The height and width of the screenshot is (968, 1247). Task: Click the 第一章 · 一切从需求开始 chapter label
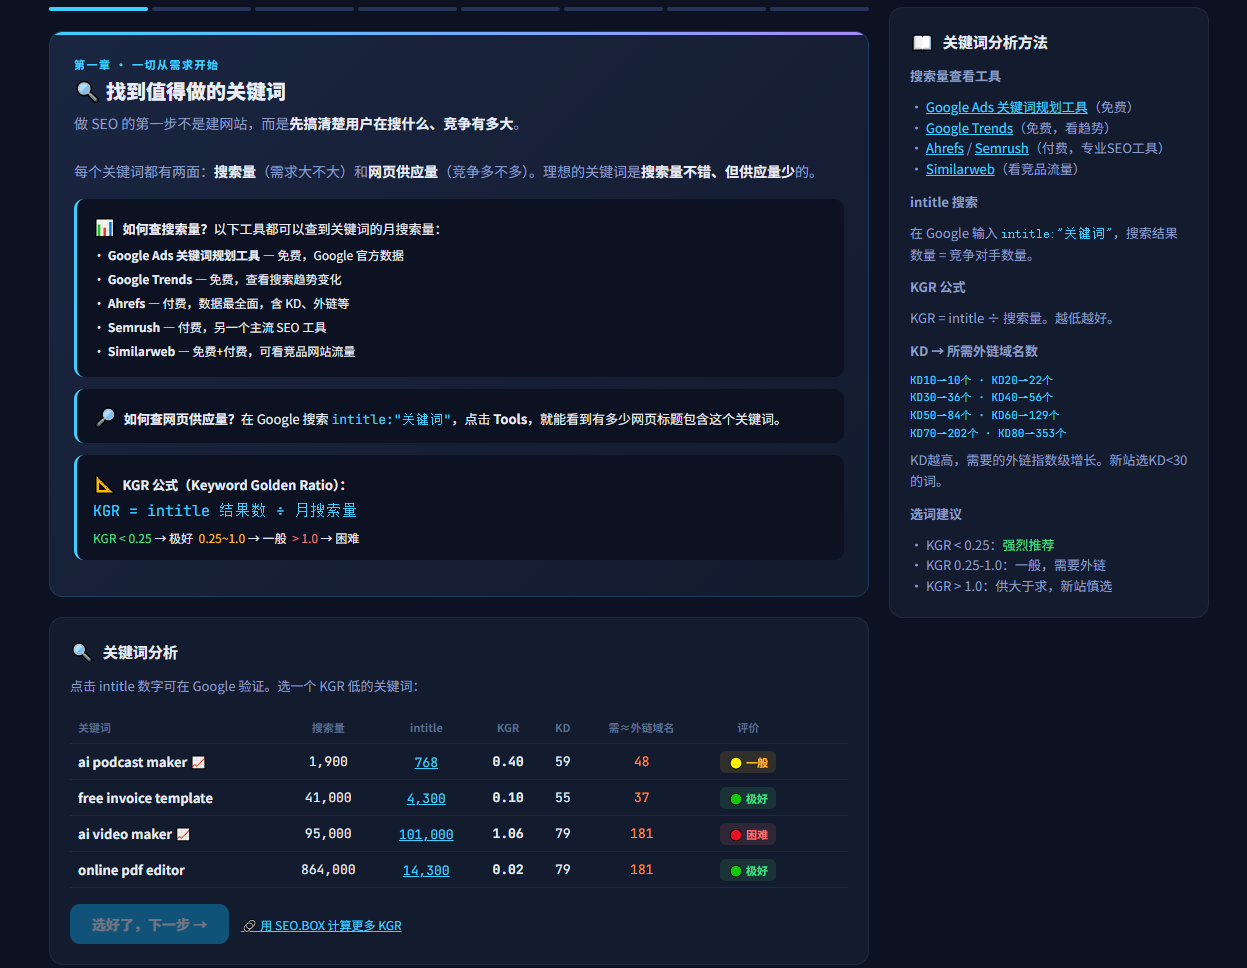pos(146,65)
